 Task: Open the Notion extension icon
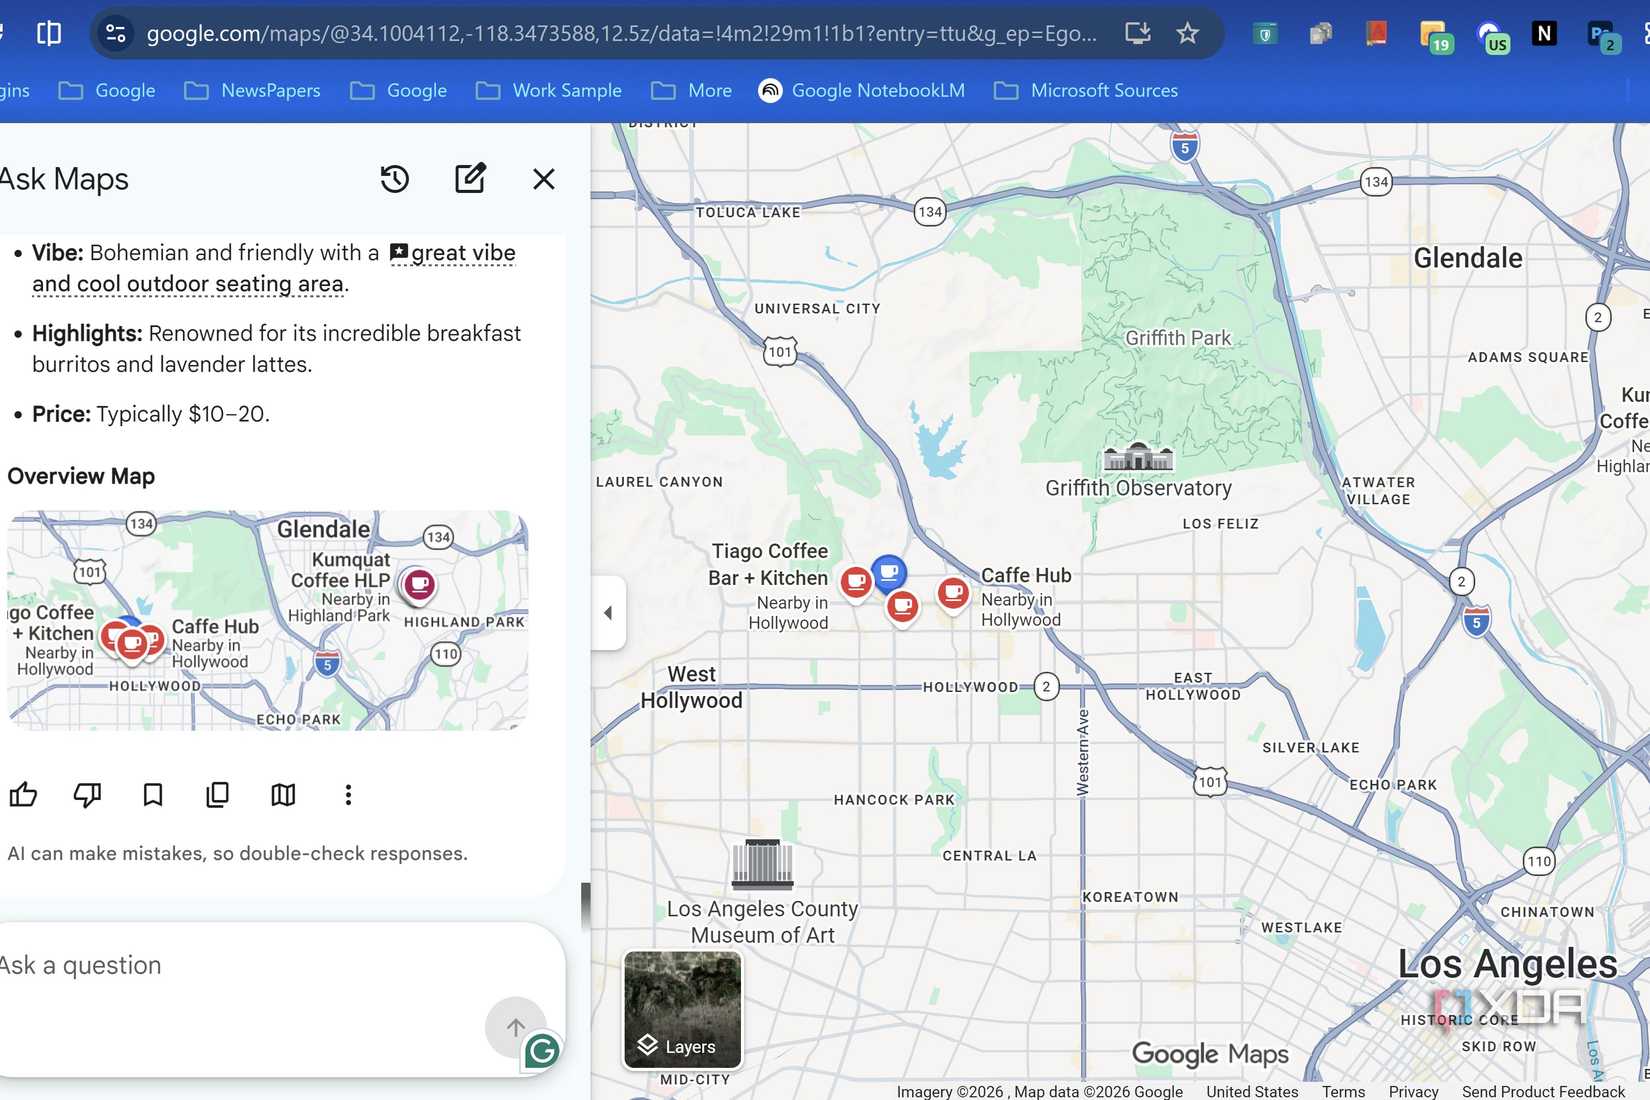1544,33
